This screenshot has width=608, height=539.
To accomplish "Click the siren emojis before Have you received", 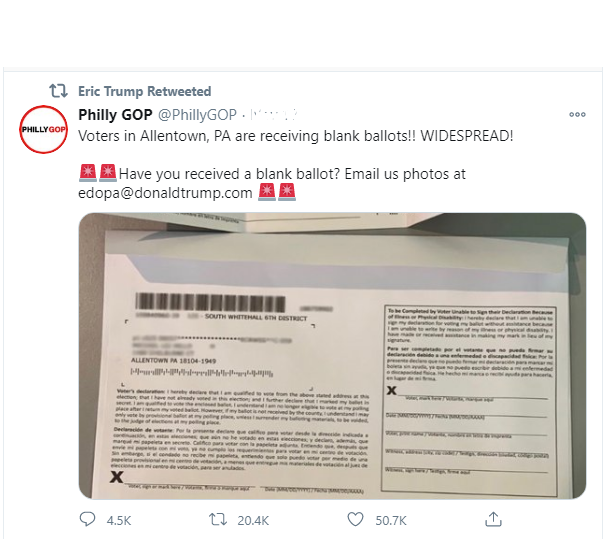I will coord(98,173).
